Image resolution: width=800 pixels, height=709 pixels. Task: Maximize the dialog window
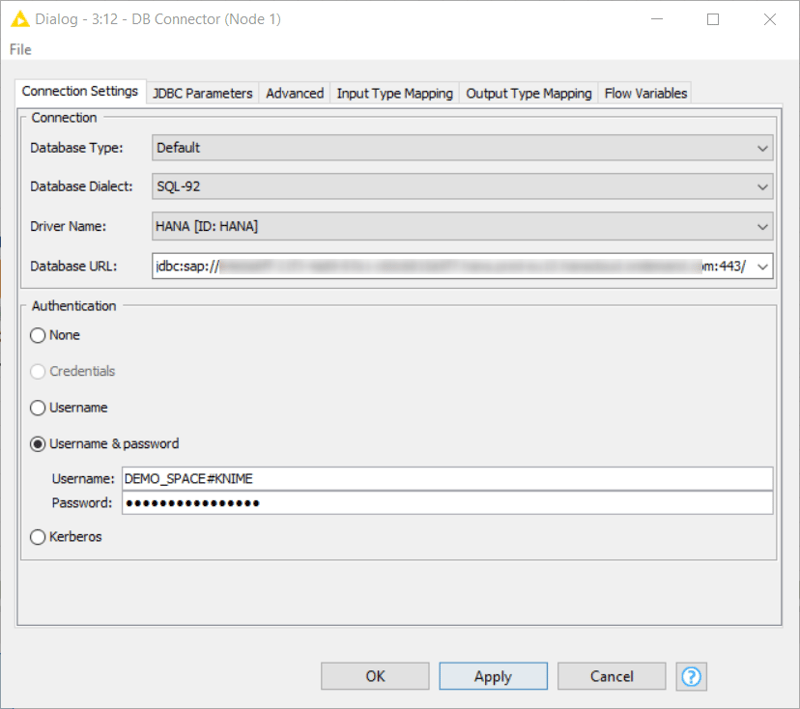(713, 19)
